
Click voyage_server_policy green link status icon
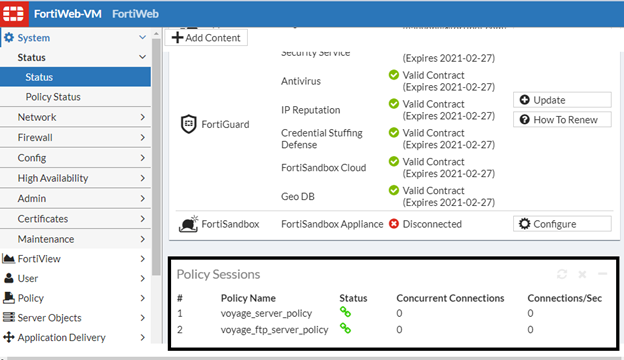pos(345,312)
